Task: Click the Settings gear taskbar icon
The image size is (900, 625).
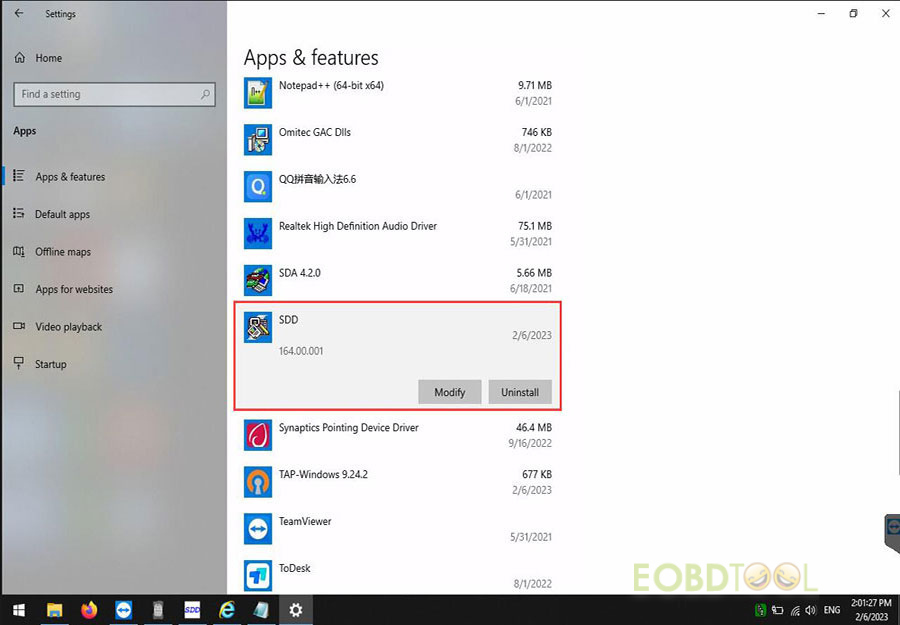Action: [x=296, y=610]
